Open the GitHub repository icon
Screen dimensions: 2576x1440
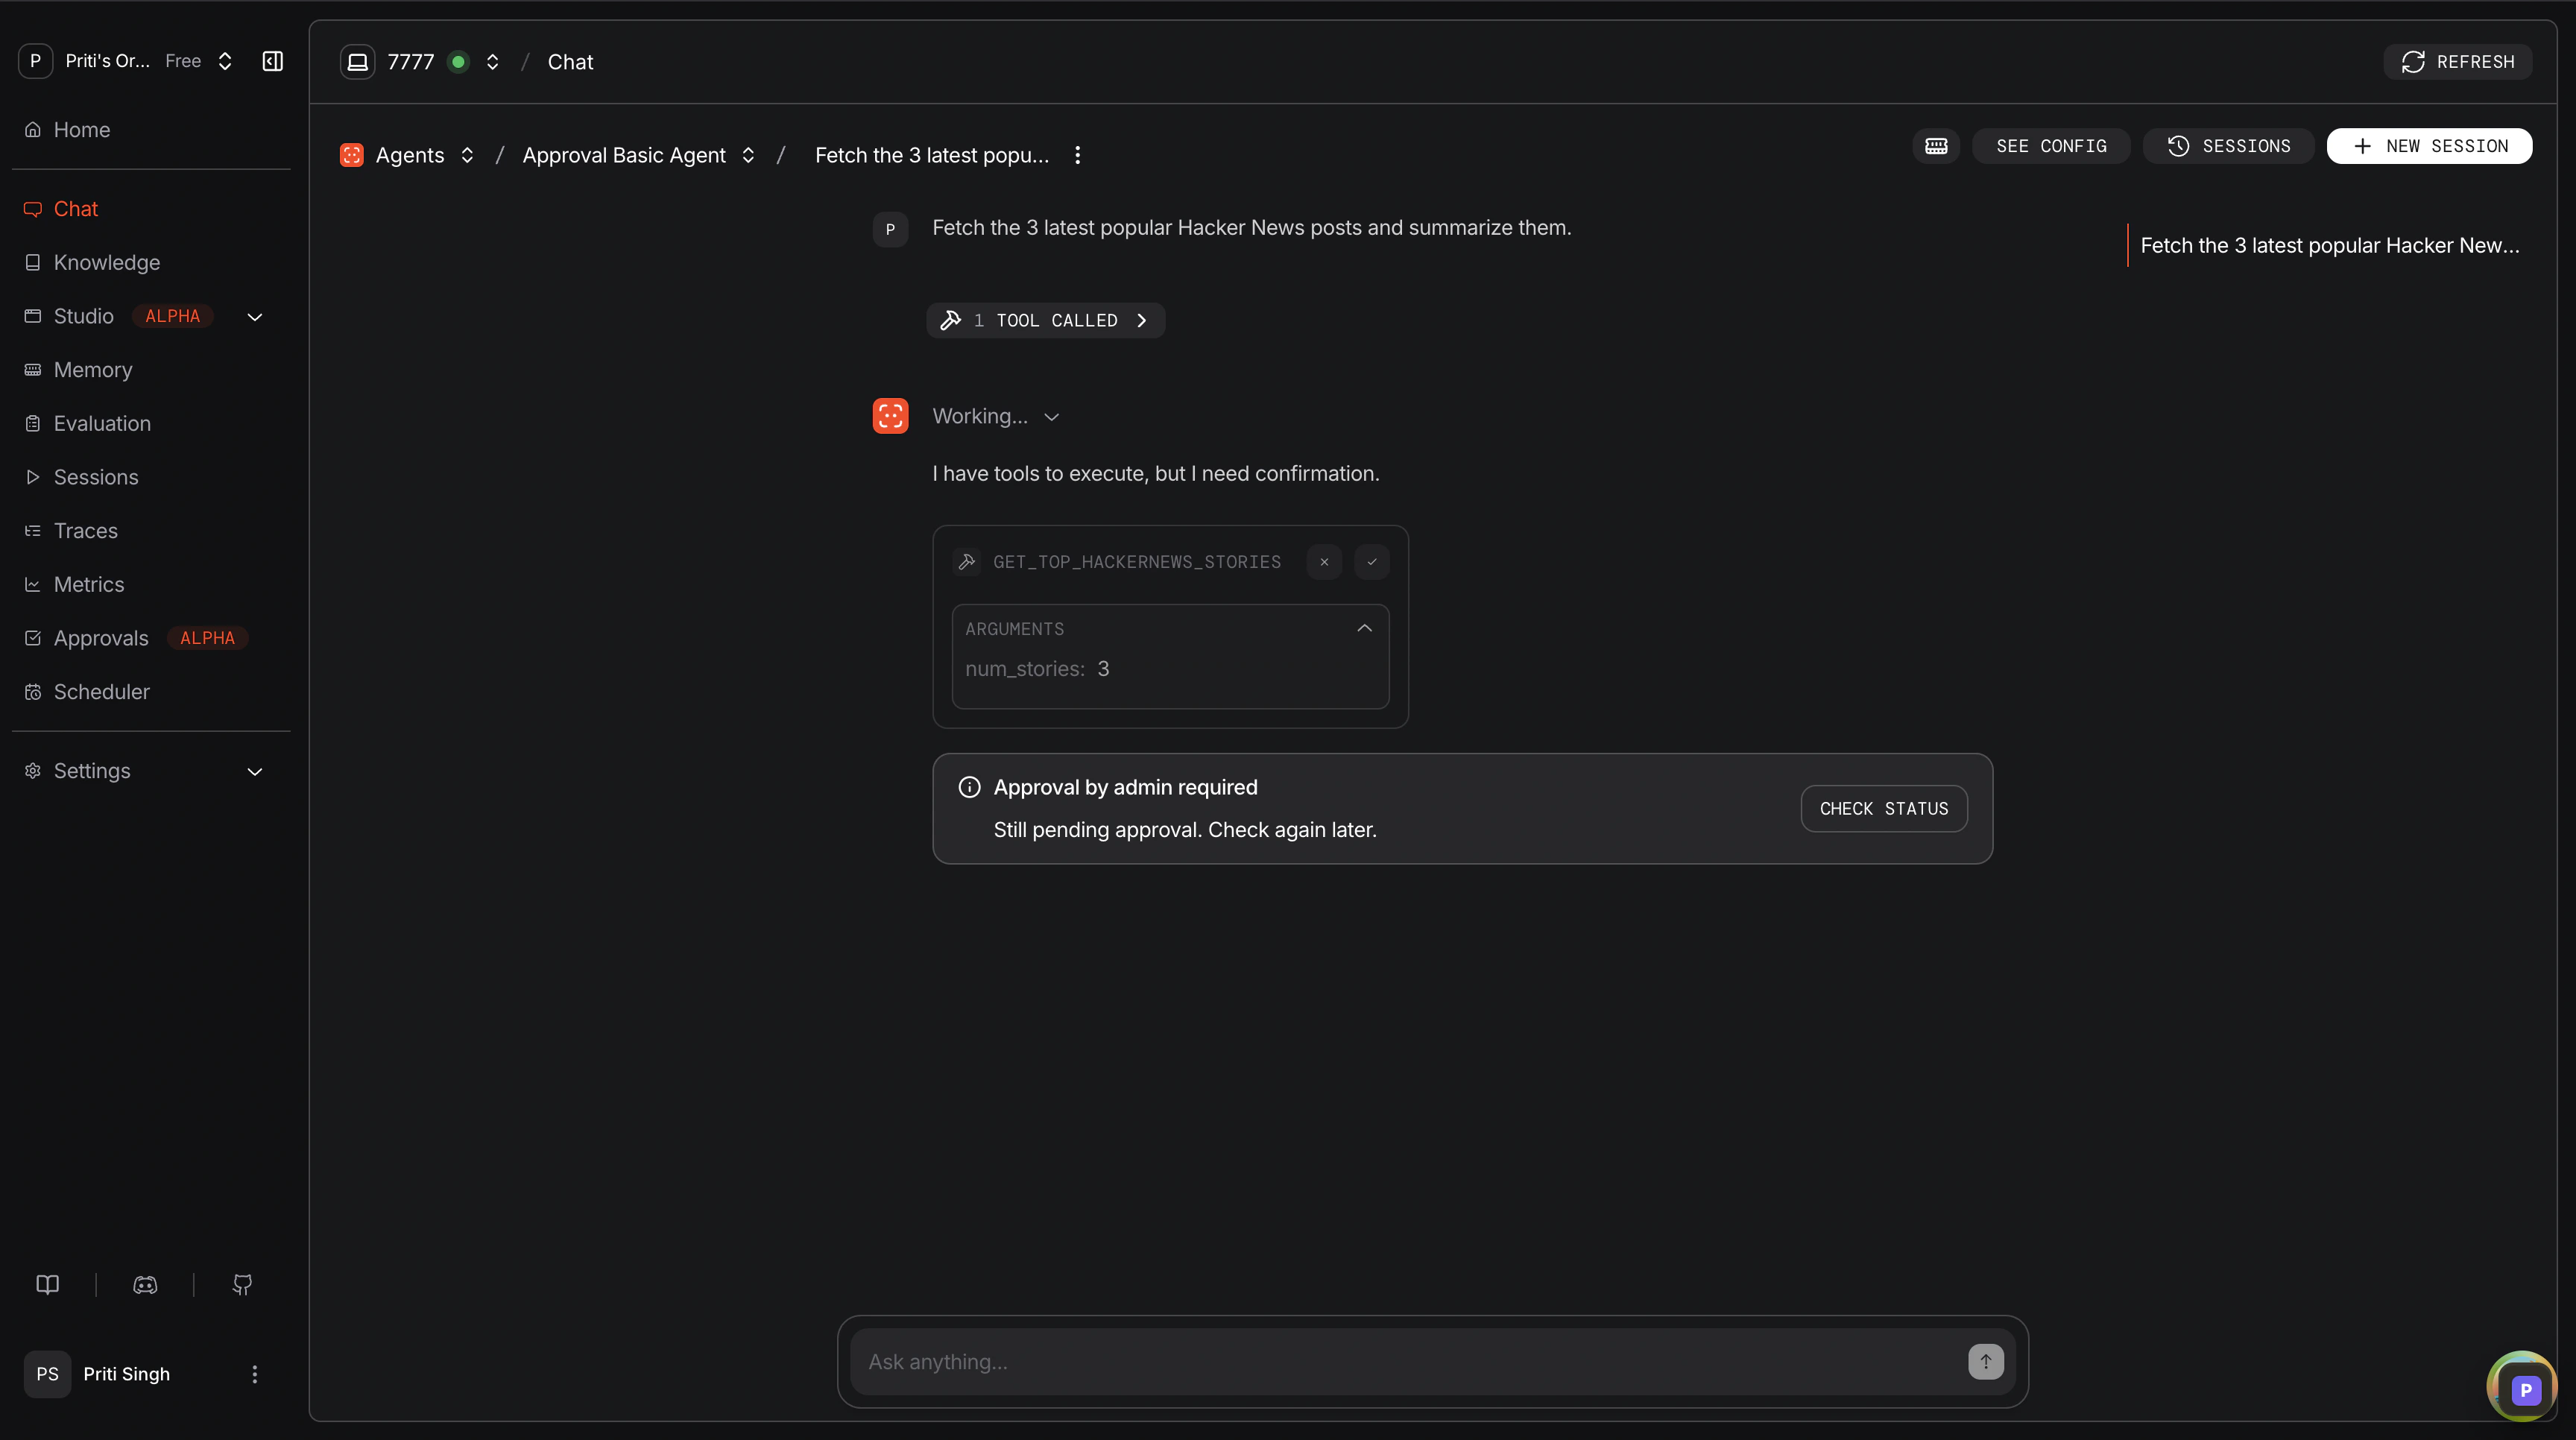(242, 1284)
